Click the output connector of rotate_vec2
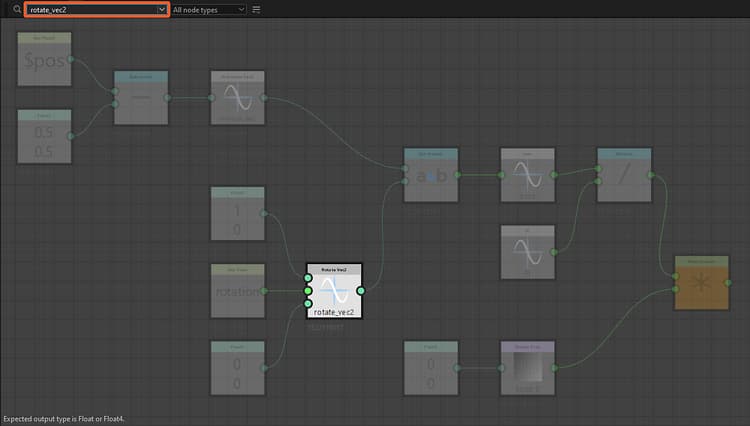This screenshot has width=750, height=426. coord(361,291)
